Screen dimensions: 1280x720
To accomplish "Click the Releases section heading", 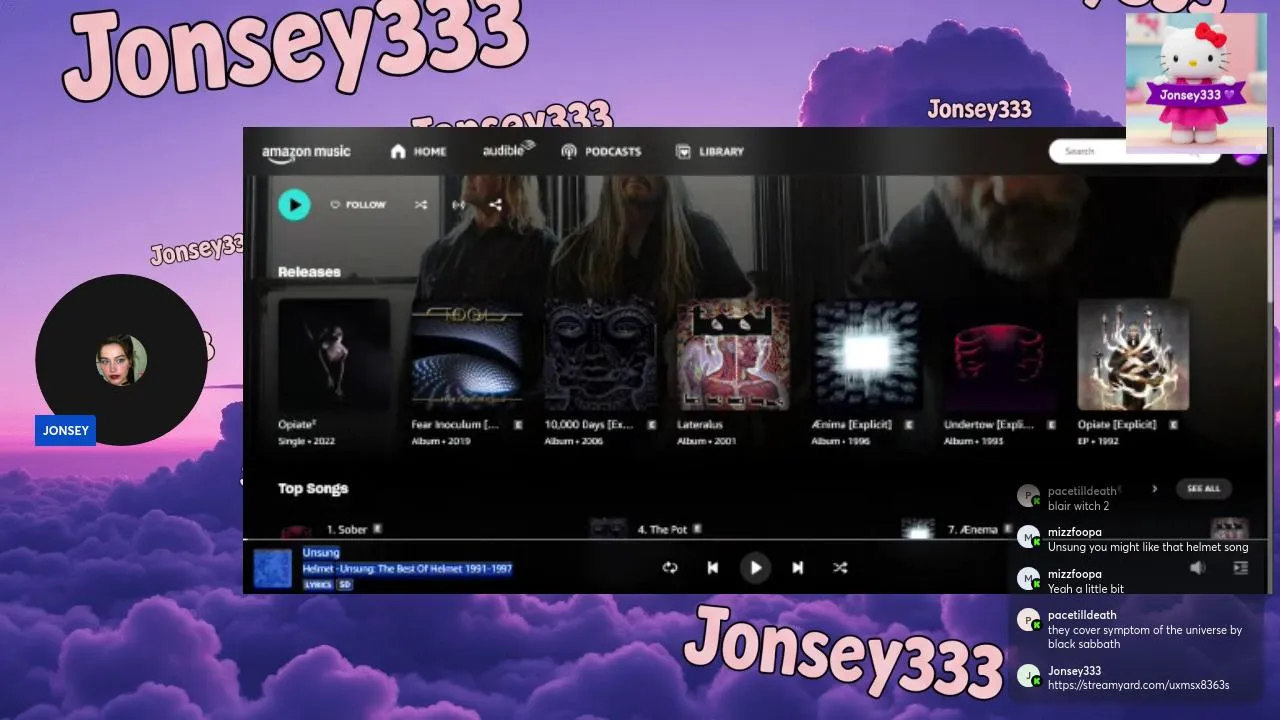I will point(309,272).
